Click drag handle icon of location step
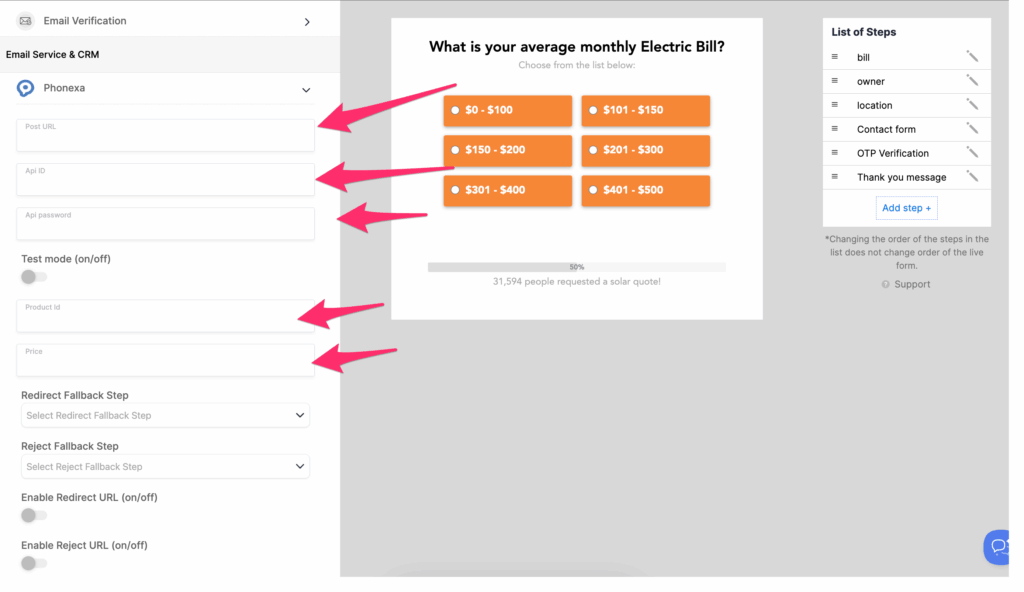Viewport: 1024px width, 592px height. [x=835, y=105]
